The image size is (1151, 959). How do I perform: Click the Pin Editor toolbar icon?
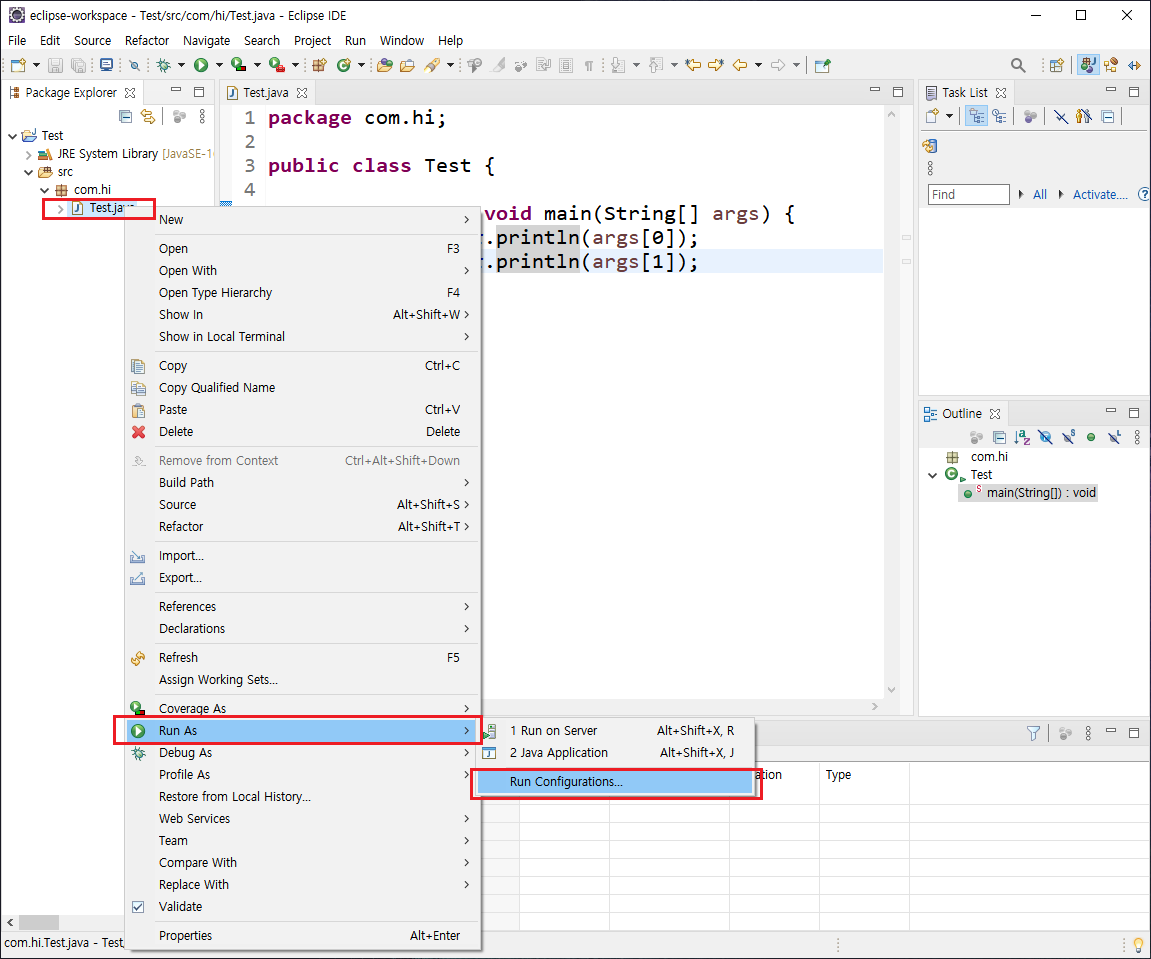pyautogui.click(x=823, y=65)
